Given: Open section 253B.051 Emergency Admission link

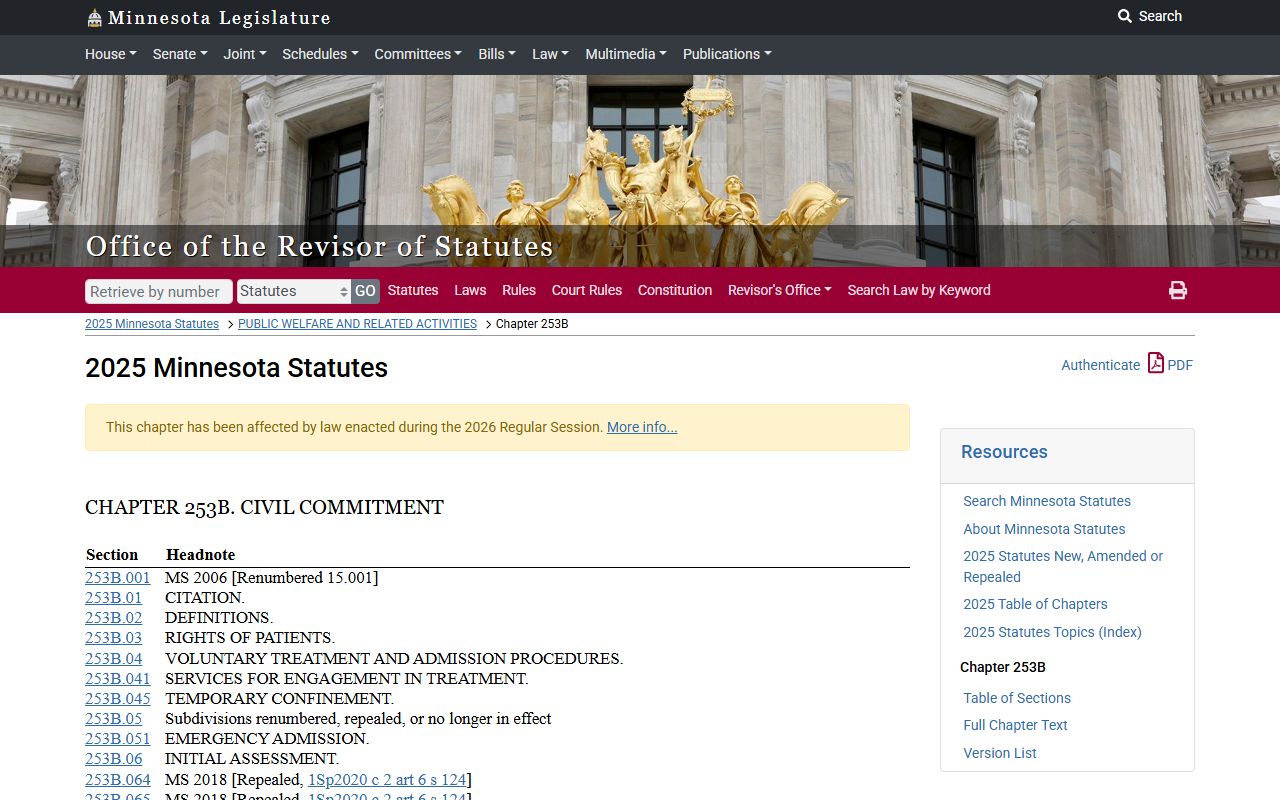Looking at the screenshot, I should click(x=118, y=738).
